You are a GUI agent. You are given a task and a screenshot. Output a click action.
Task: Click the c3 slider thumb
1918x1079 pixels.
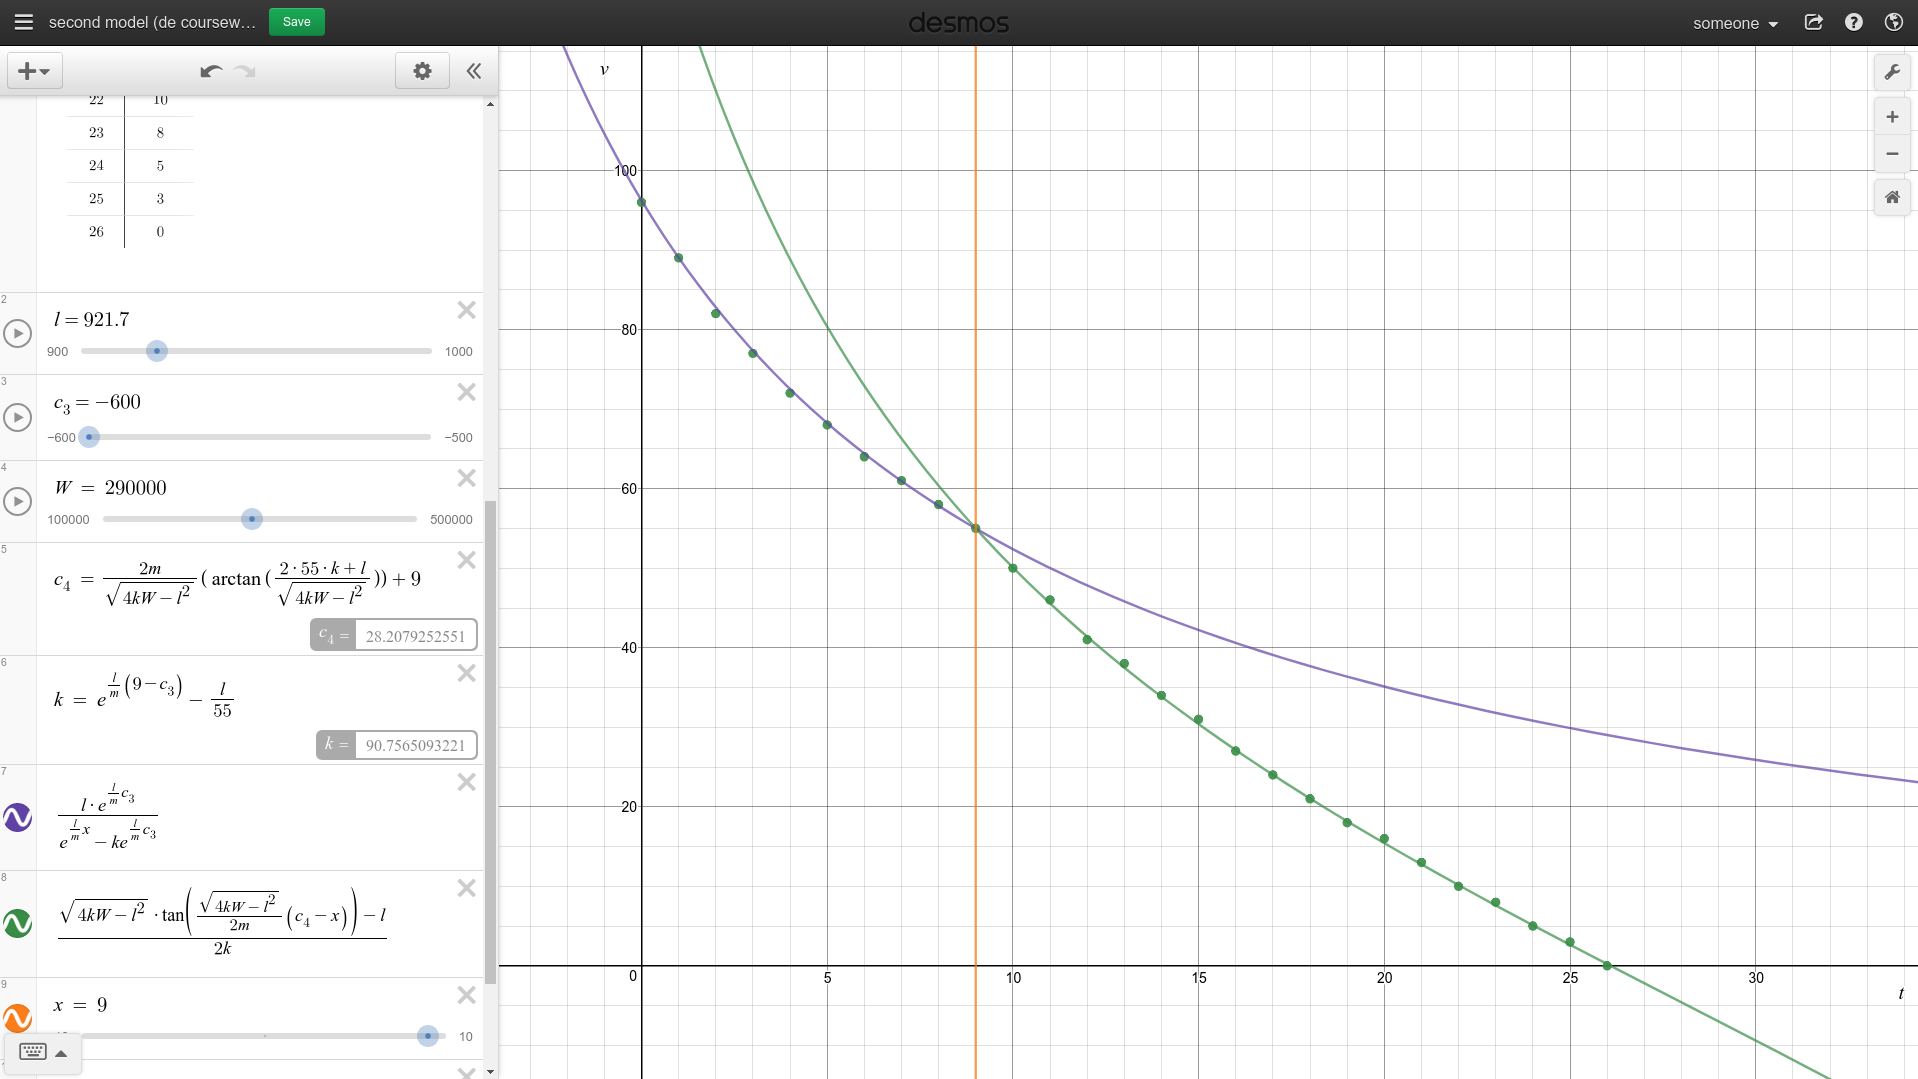89,437
